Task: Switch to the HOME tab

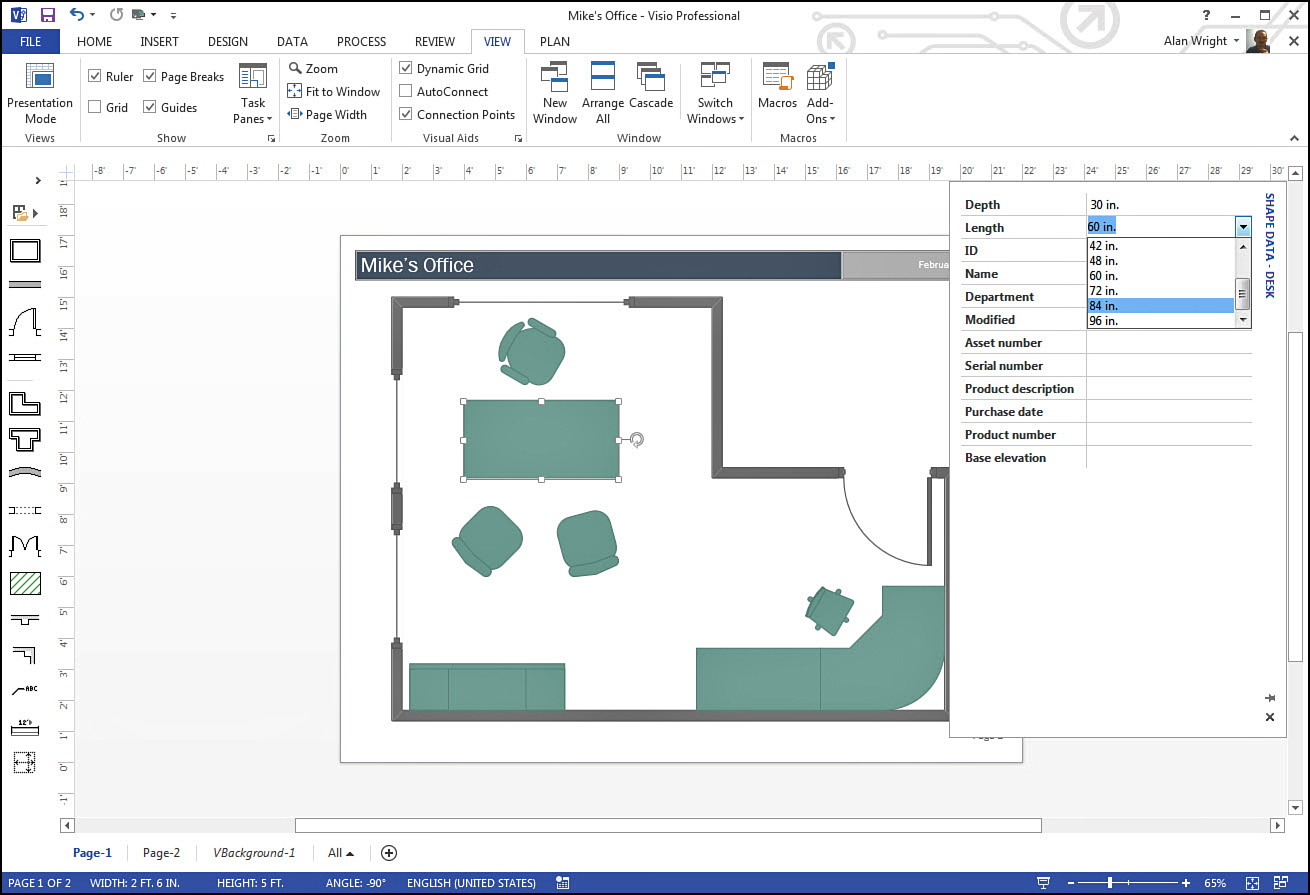Action: (x=94, y=41)
